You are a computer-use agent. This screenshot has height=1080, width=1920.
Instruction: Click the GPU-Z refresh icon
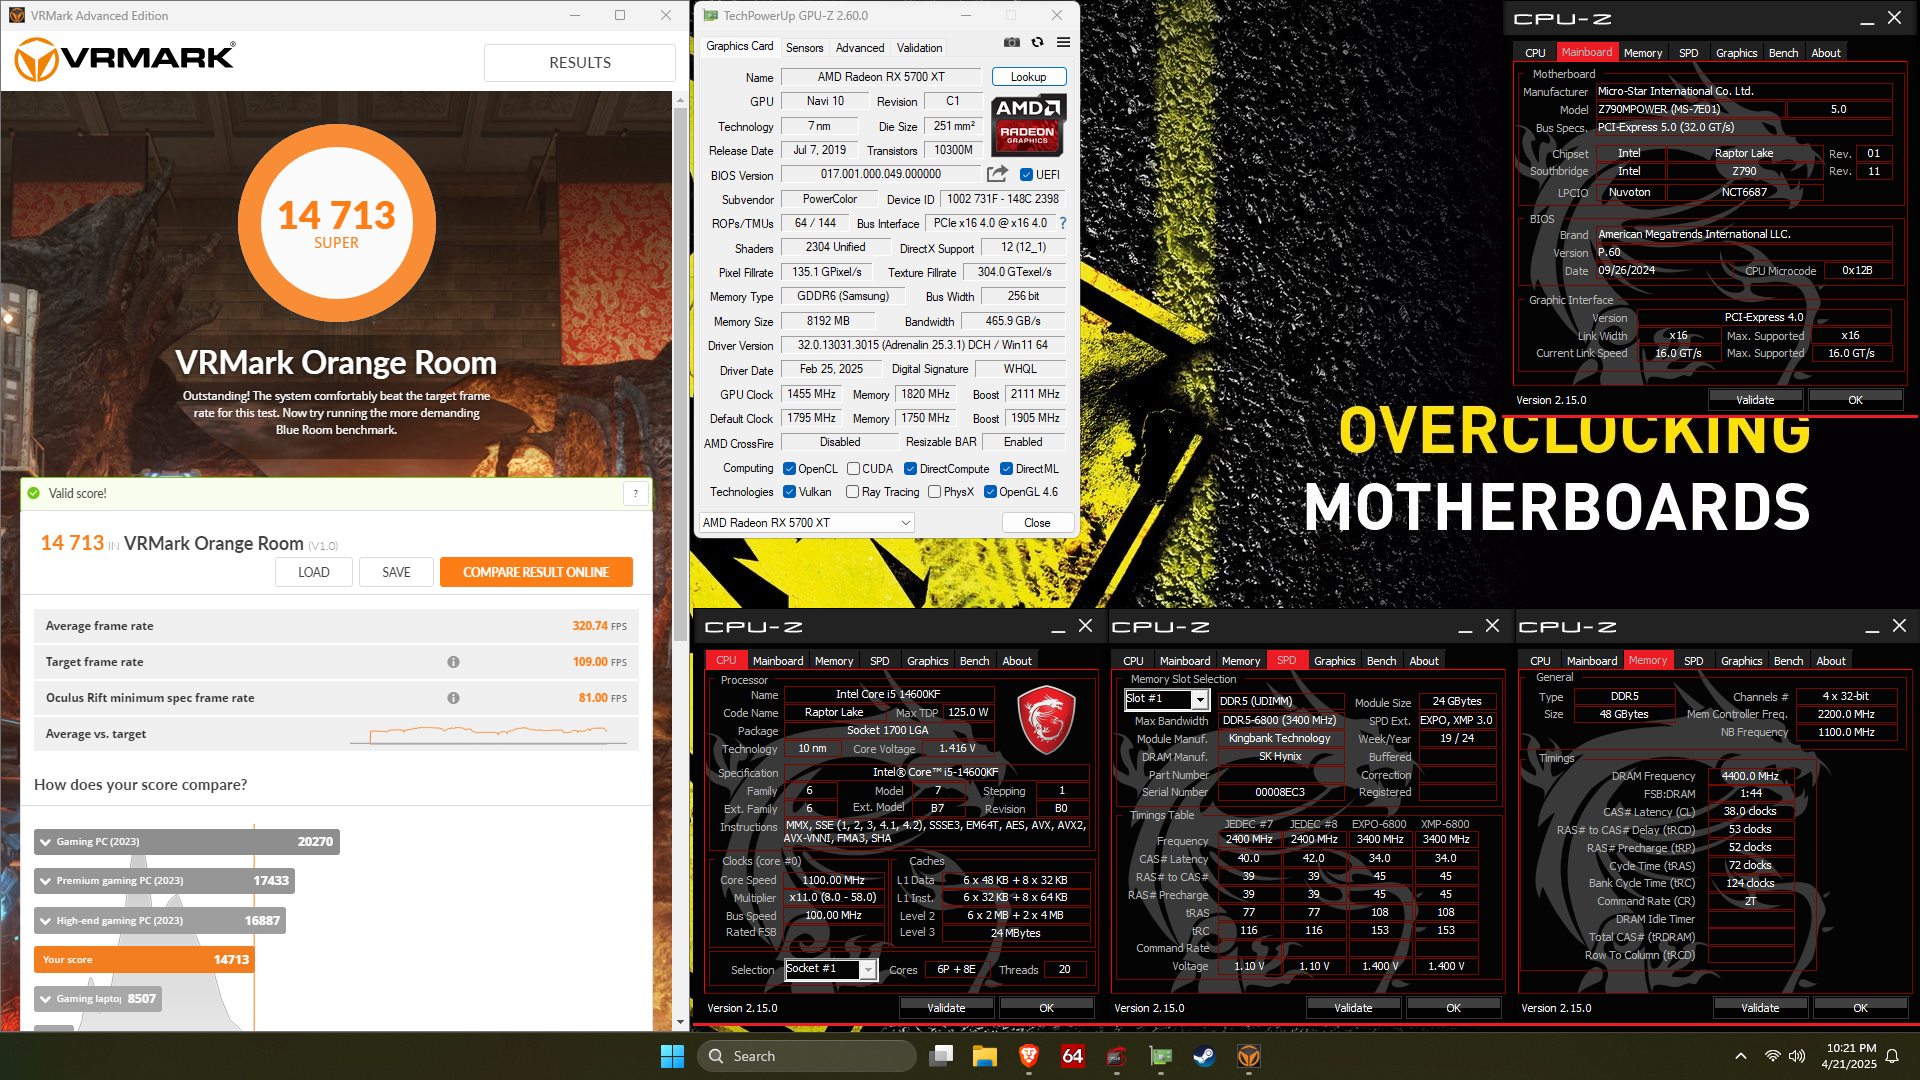(1037, 42)
